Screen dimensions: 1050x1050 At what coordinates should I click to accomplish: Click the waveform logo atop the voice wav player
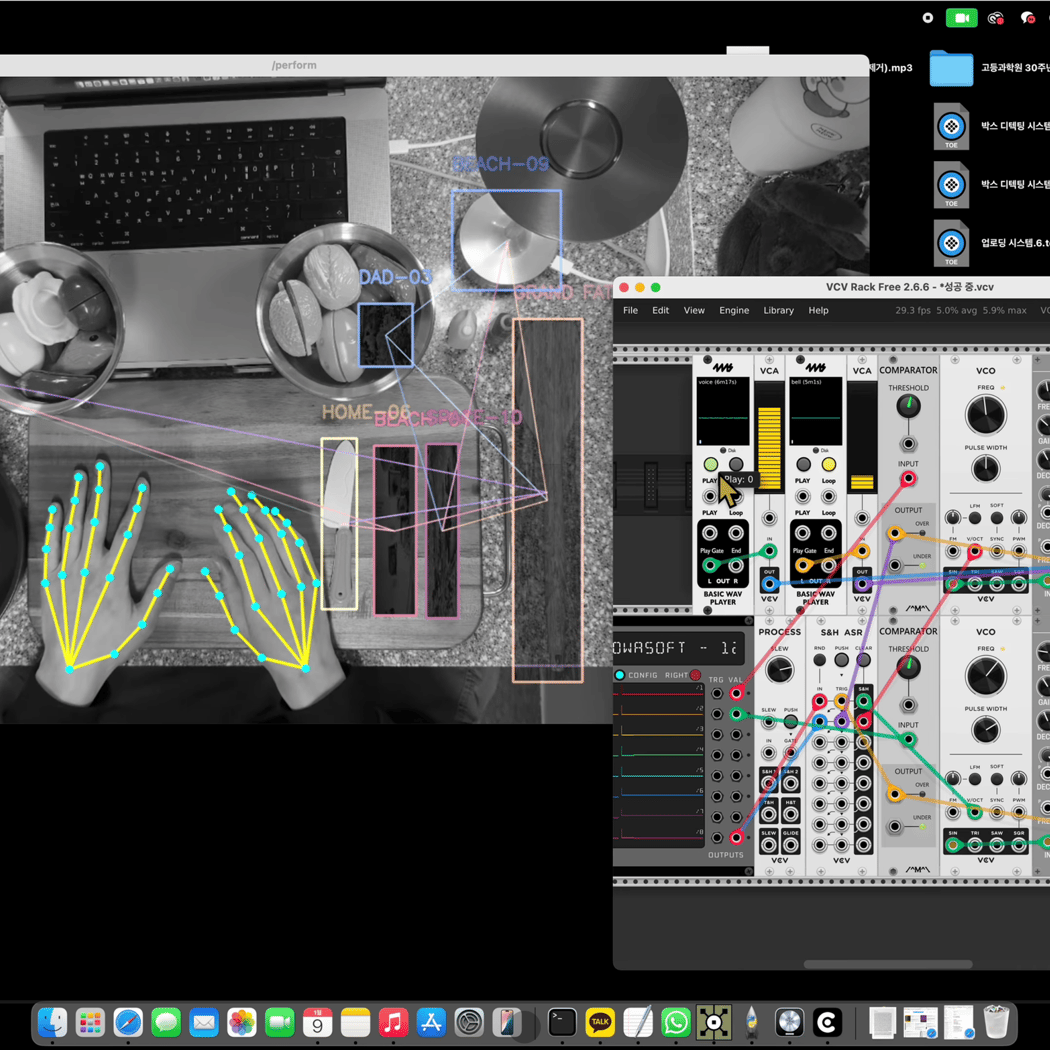[x=723, y=368]
